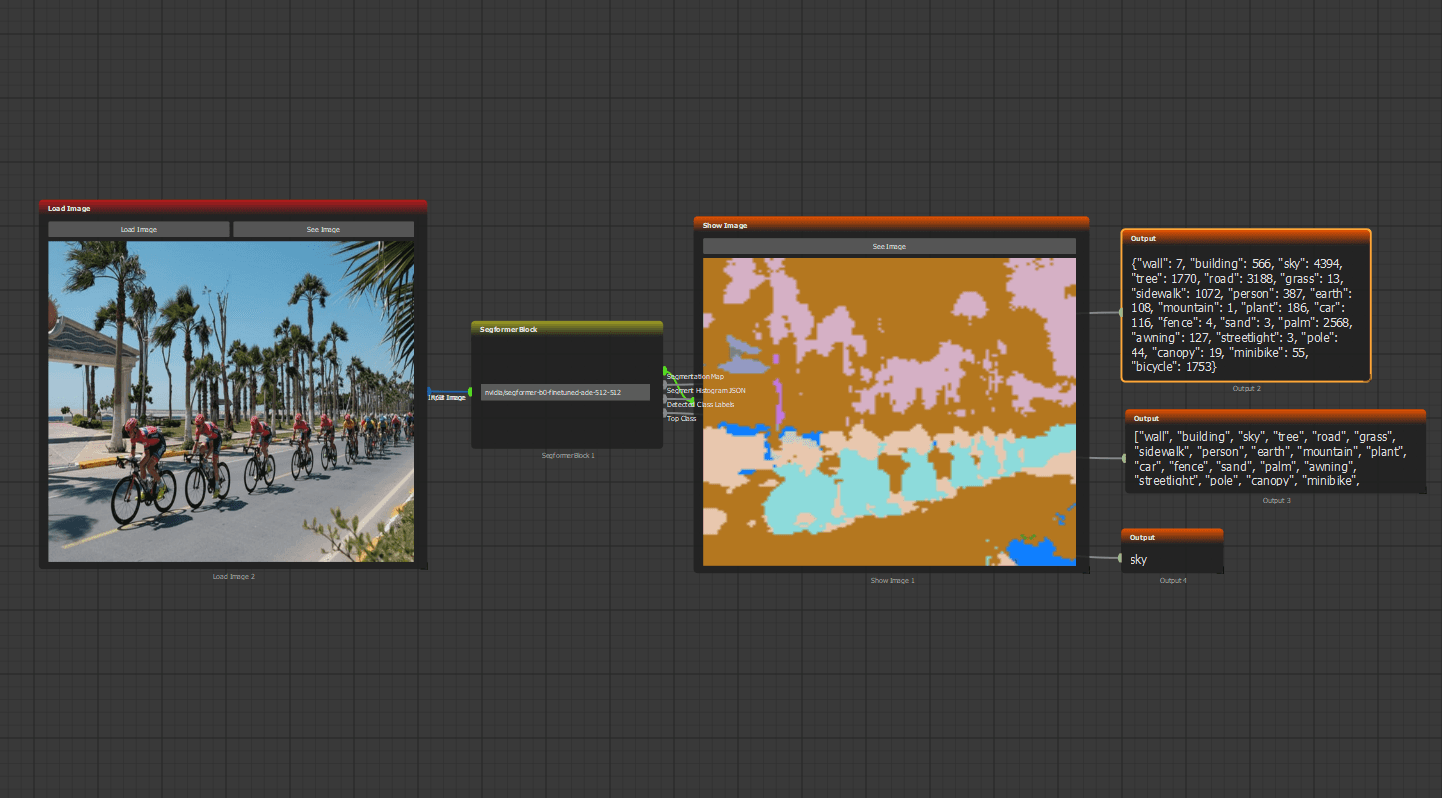The height and width of the screenshot is (798, 1442).
Task: Select the SegformerBlock node header
Action: click(x=566, y=328)
